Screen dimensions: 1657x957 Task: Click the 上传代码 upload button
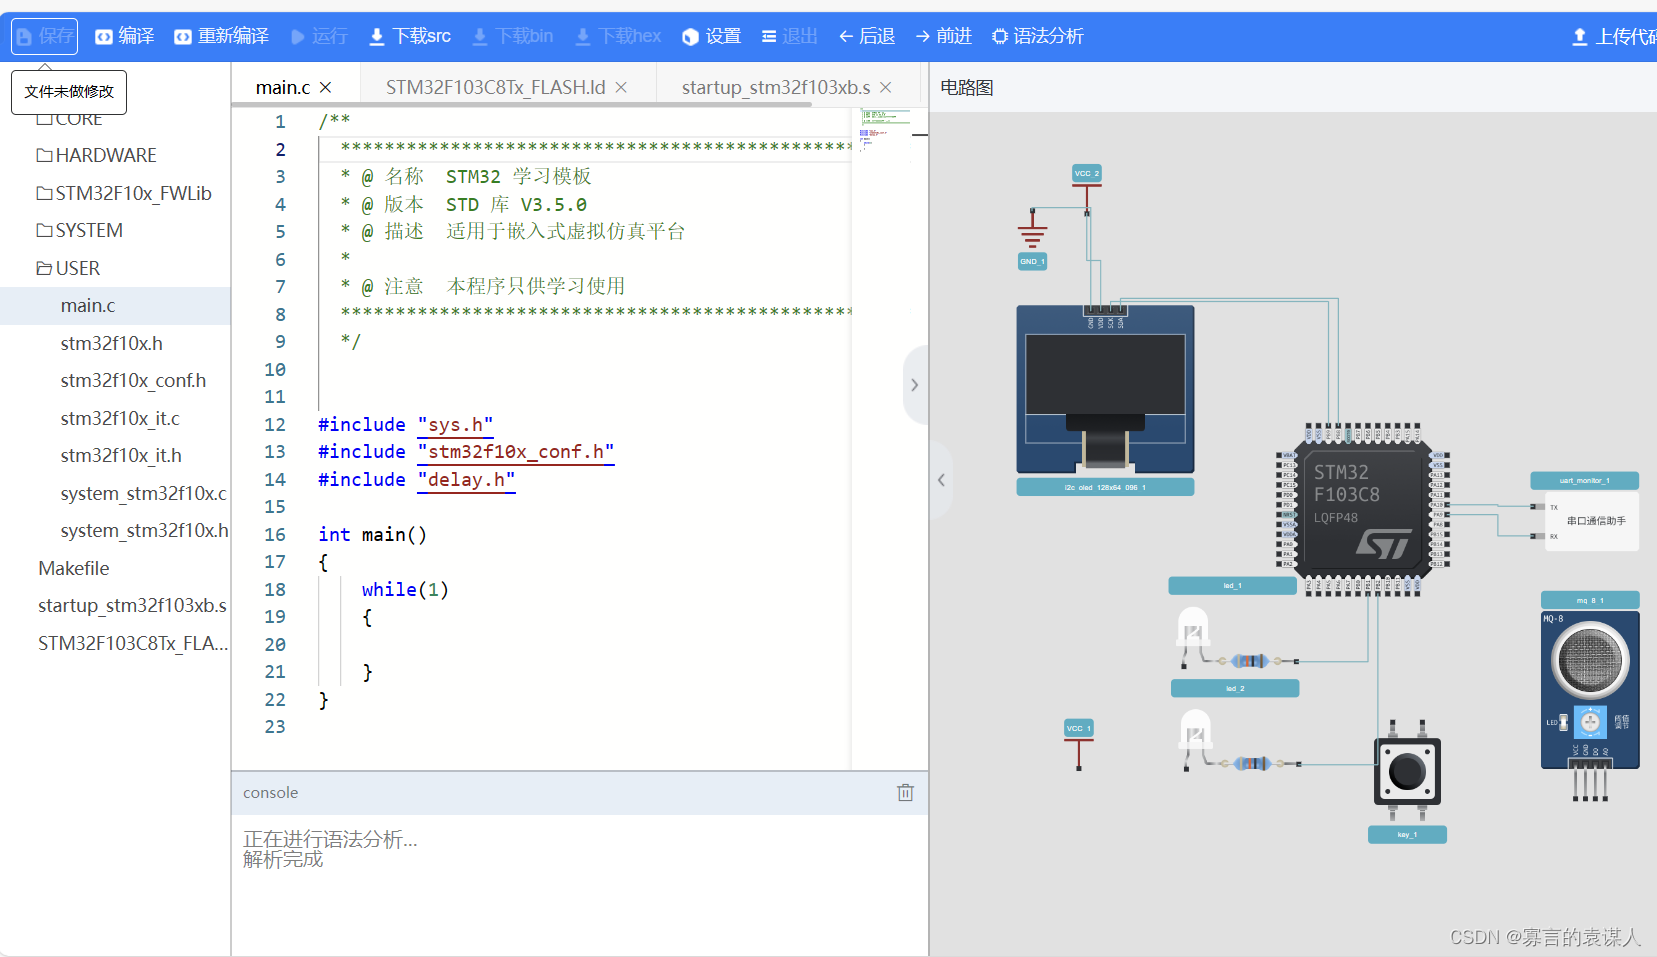(x=1614, y=36)
